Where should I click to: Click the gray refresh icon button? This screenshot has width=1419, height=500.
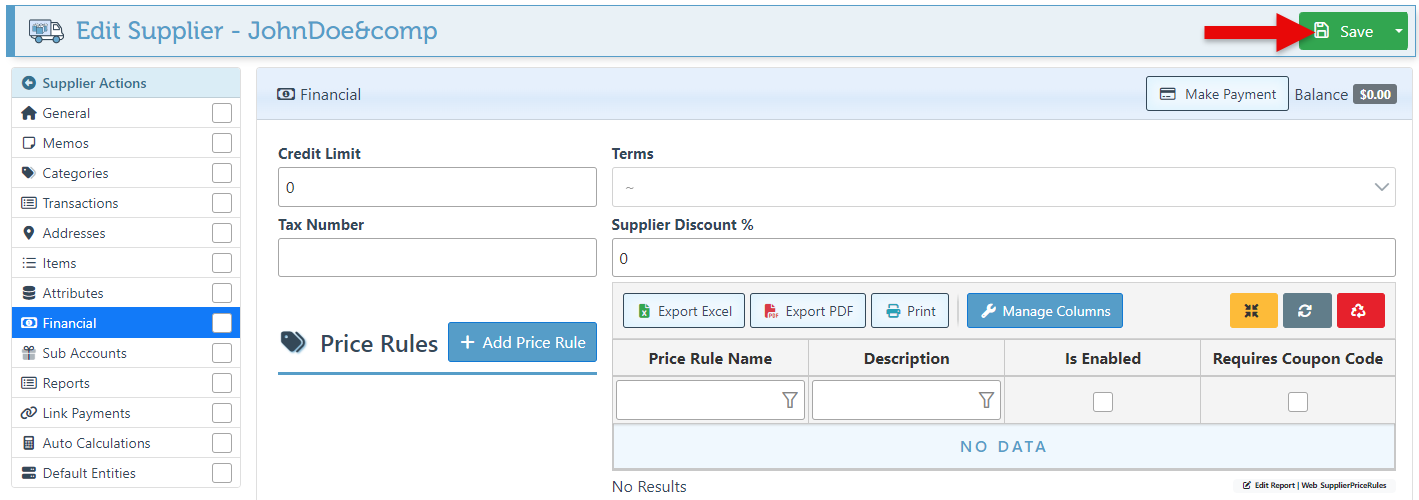coord(1305,310)
